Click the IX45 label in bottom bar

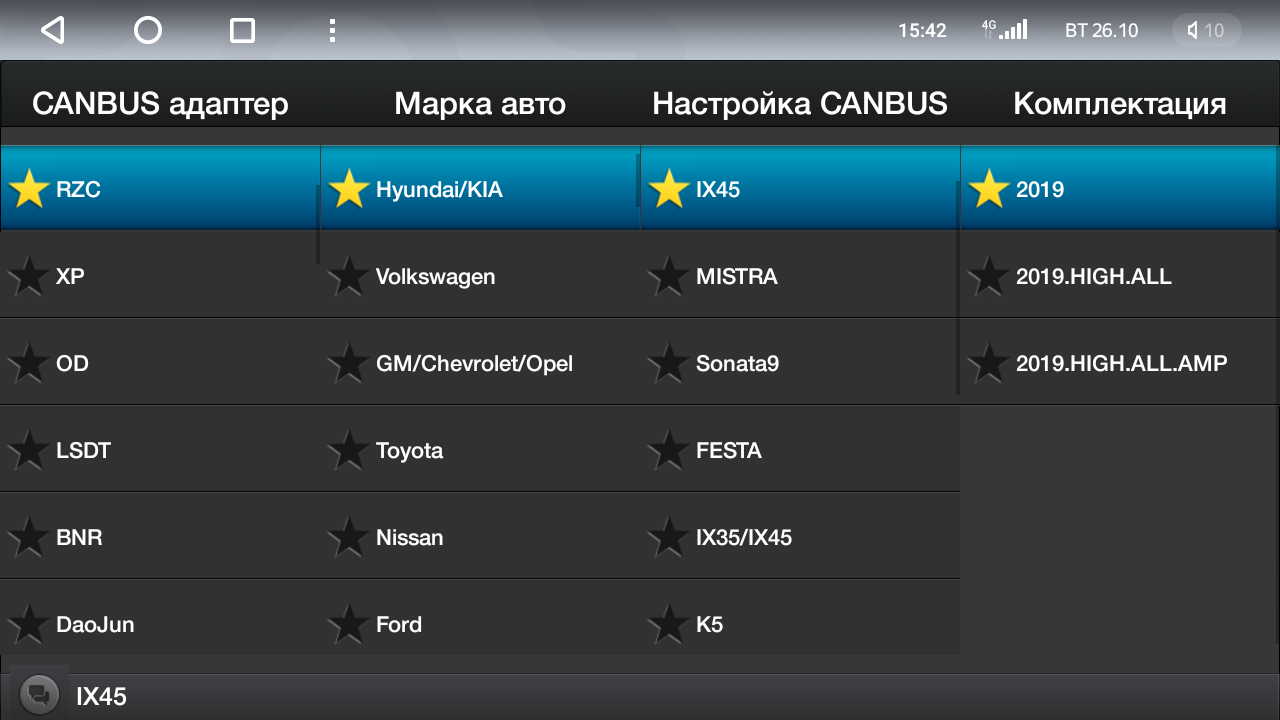pos(102,696)
